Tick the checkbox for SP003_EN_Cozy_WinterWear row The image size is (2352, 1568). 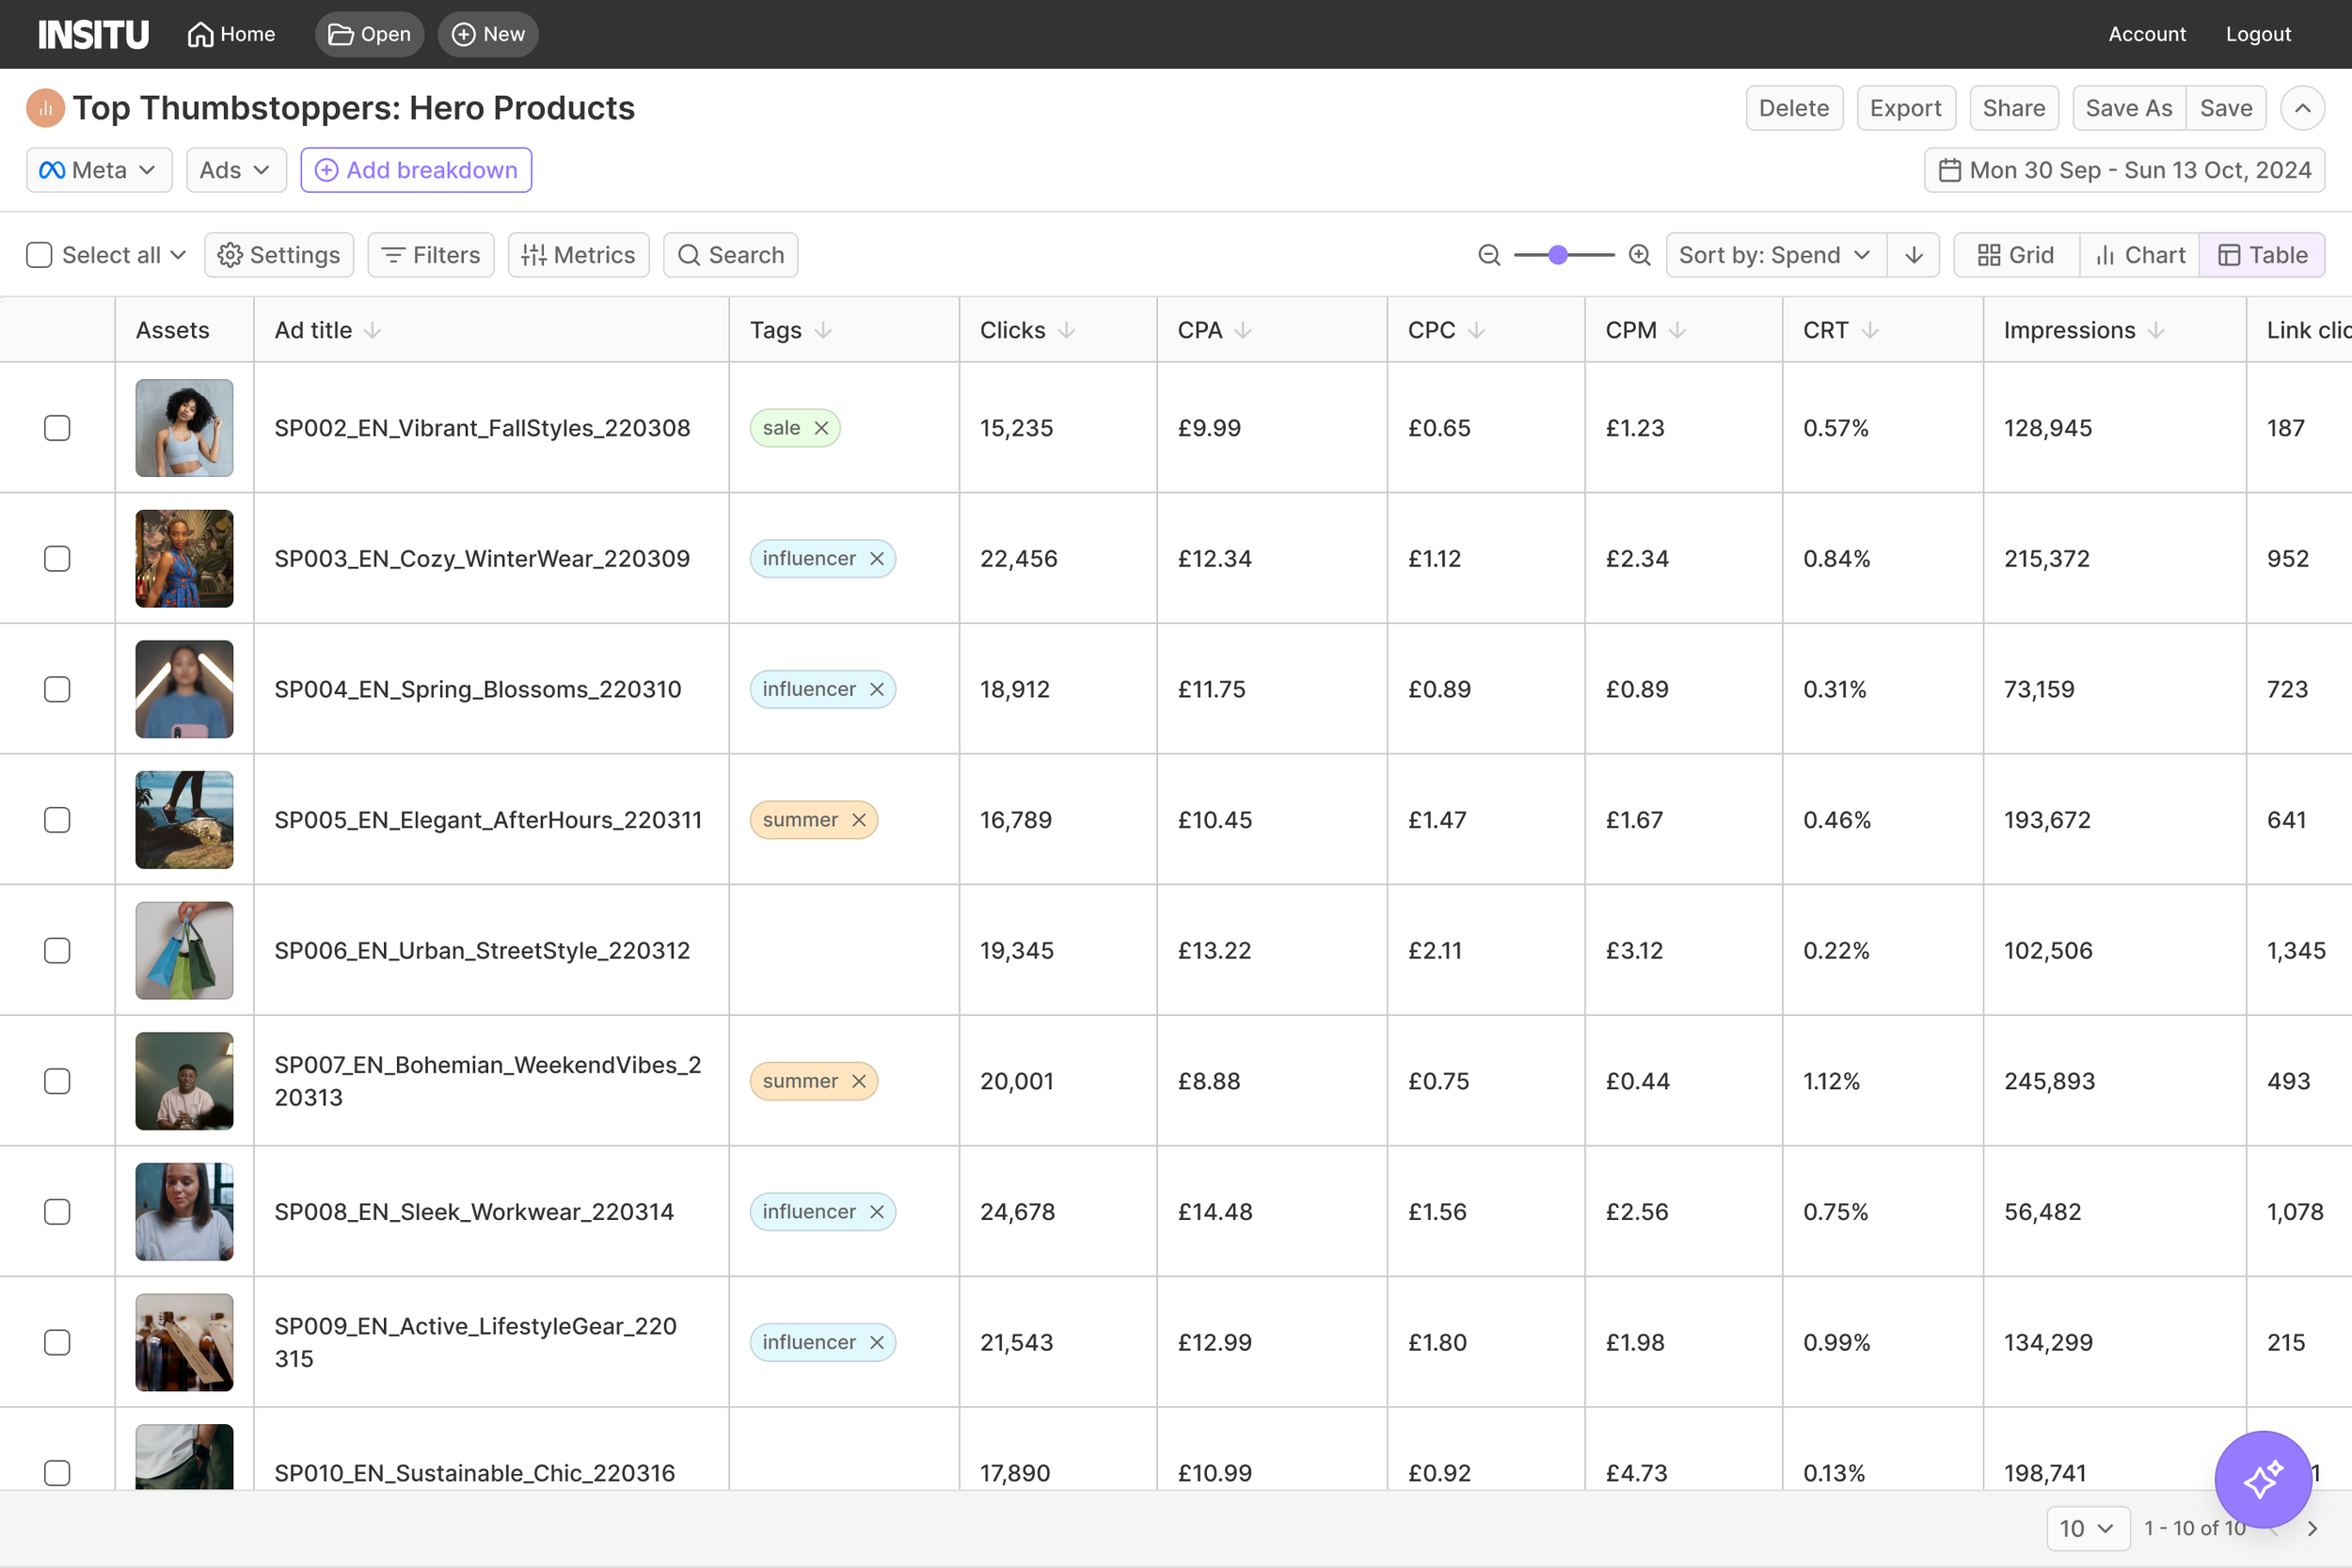pos(57,558)
